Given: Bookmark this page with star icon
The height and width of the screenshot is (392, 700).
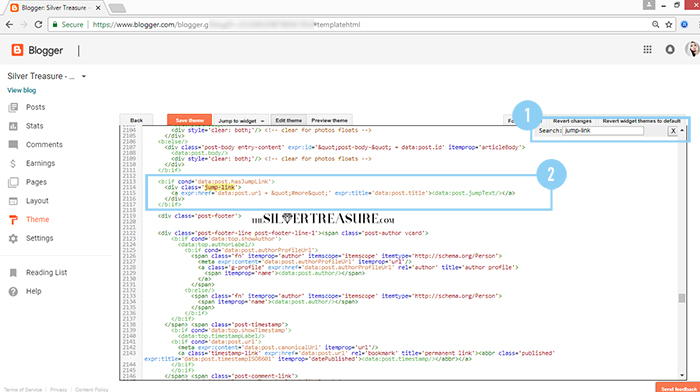Looking at the screenshot, I should [669, 25].
